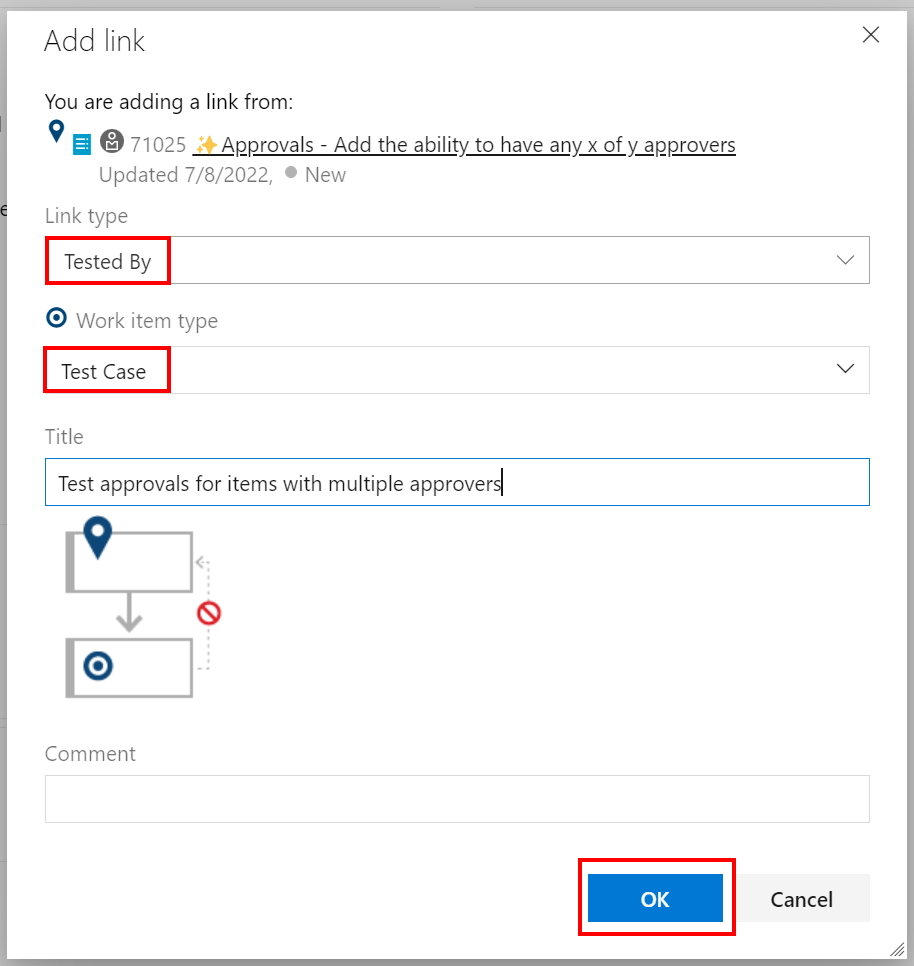The image size is (914, 966).
Task: Click the OK button
Action: (655, 898)
